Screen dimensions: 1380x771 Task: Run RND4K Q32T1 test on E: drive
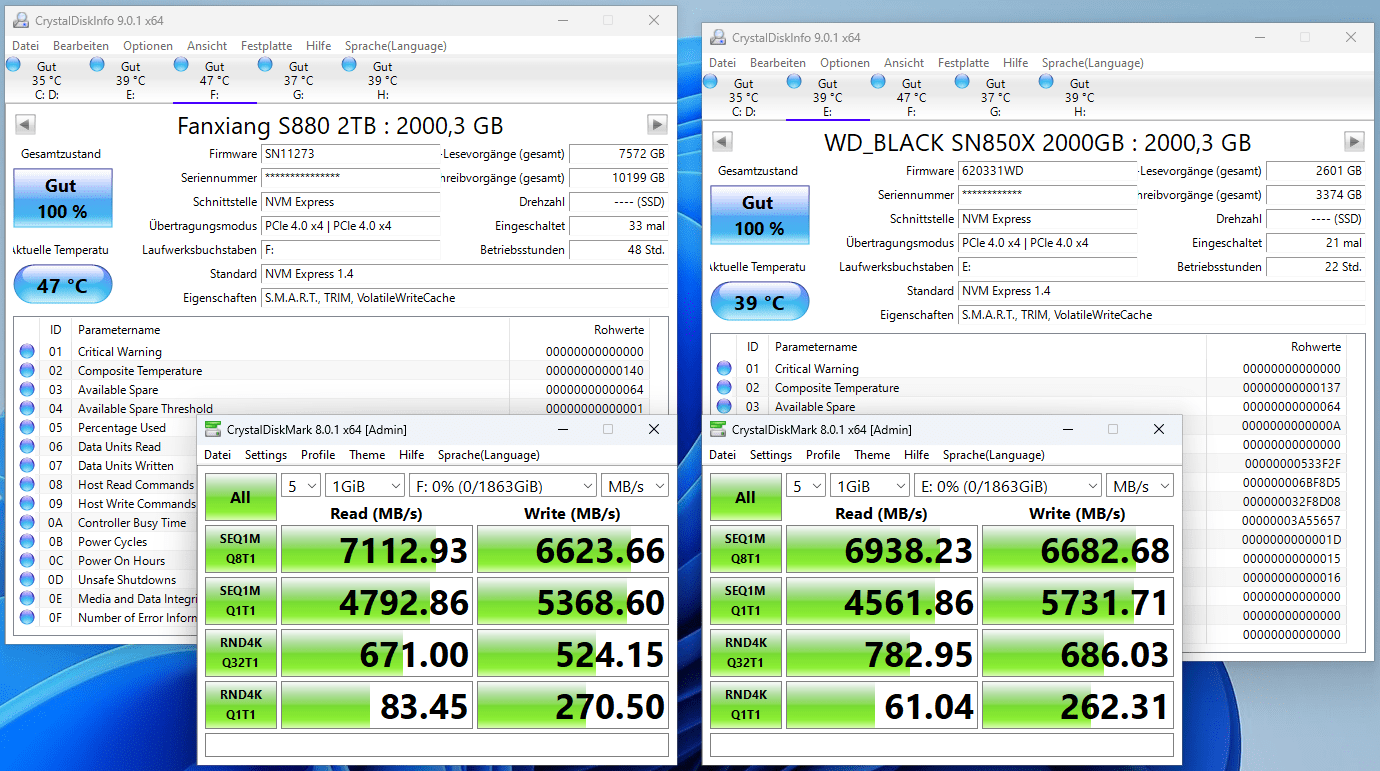[745, 653]
